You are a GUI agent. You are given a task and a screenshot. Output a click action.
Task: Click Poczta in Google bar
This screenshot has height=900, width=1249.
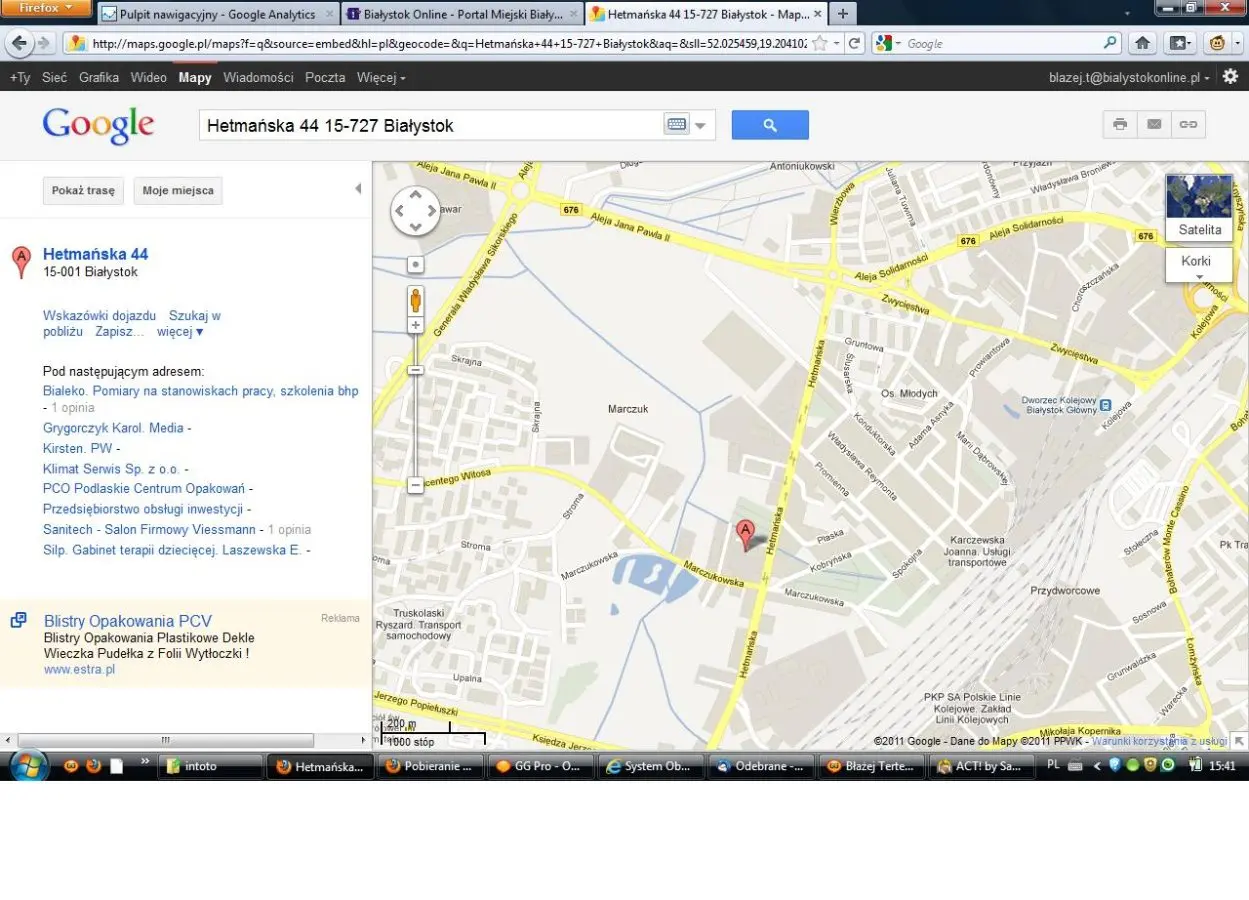tap(325, 77)
